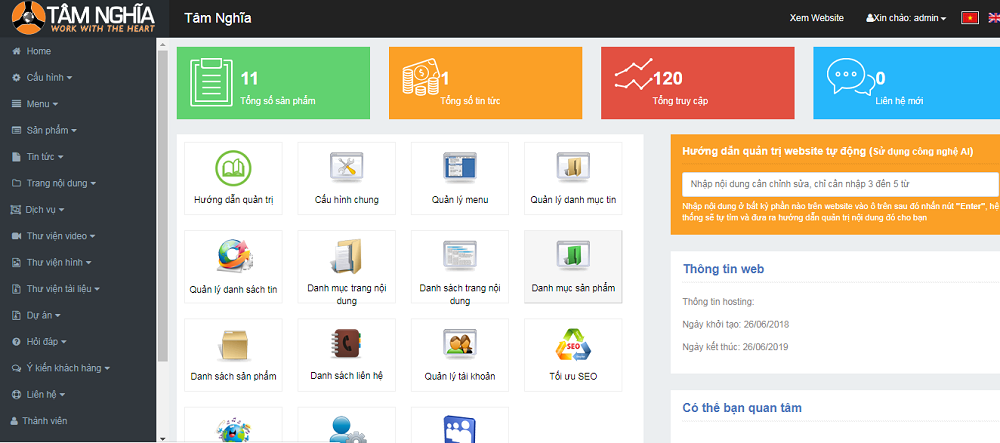Open Danh sách trang nội dung icon
Viewport: 1000px width, 443px height.
pyautogui.click(x=460, y=256)
